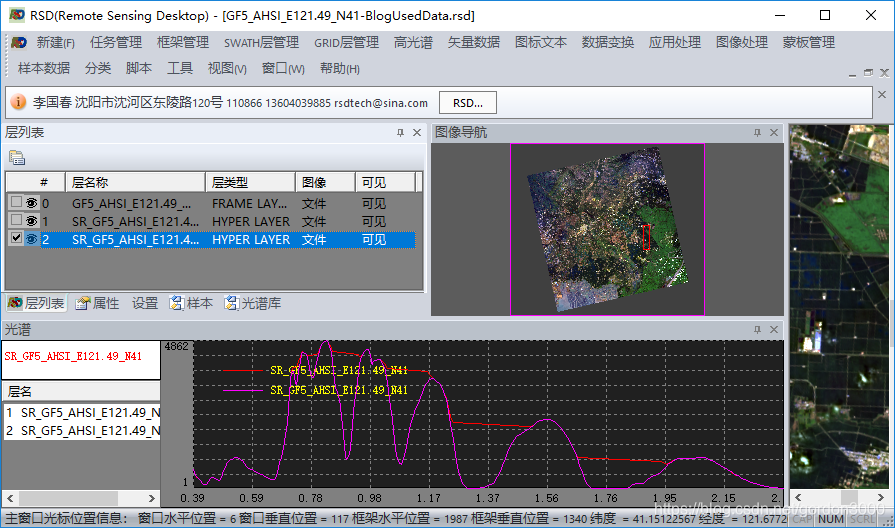The image size is (895, 528).
Task: Toggle eye visibility icon of layer 0
Action: tap(31, 203)
